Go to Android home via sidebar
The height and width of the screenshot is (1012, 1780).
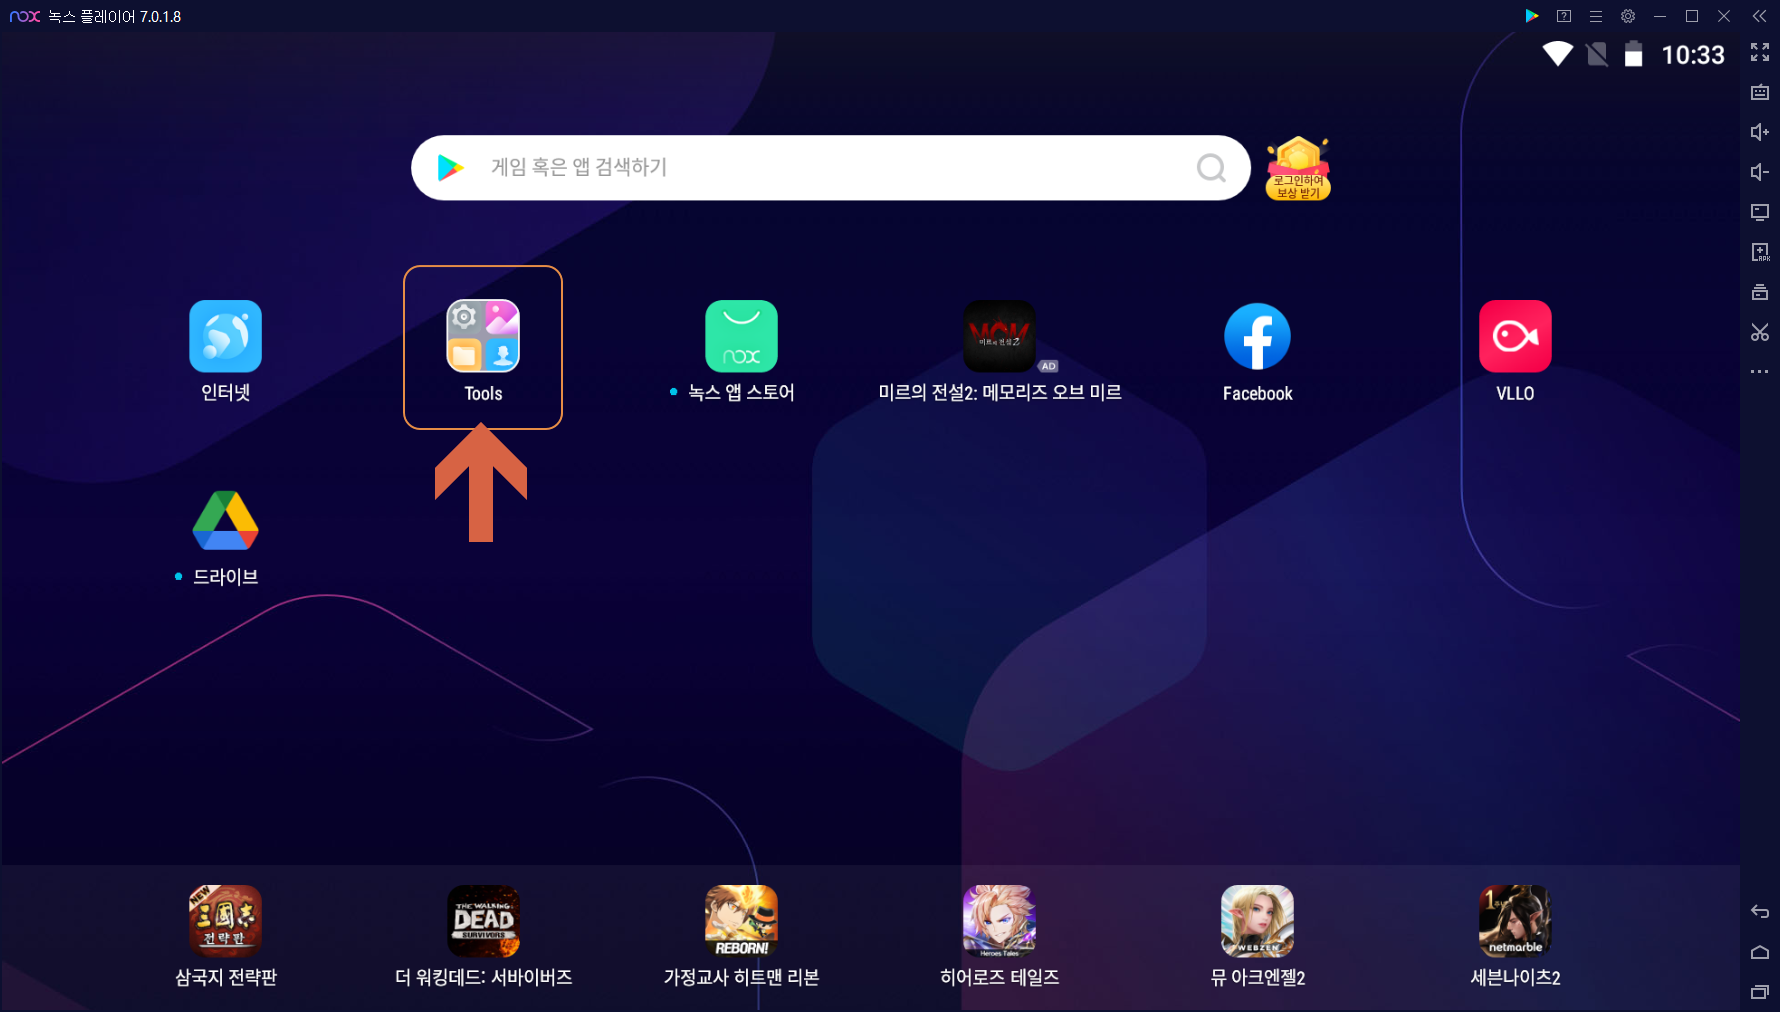pos(1760,952)
